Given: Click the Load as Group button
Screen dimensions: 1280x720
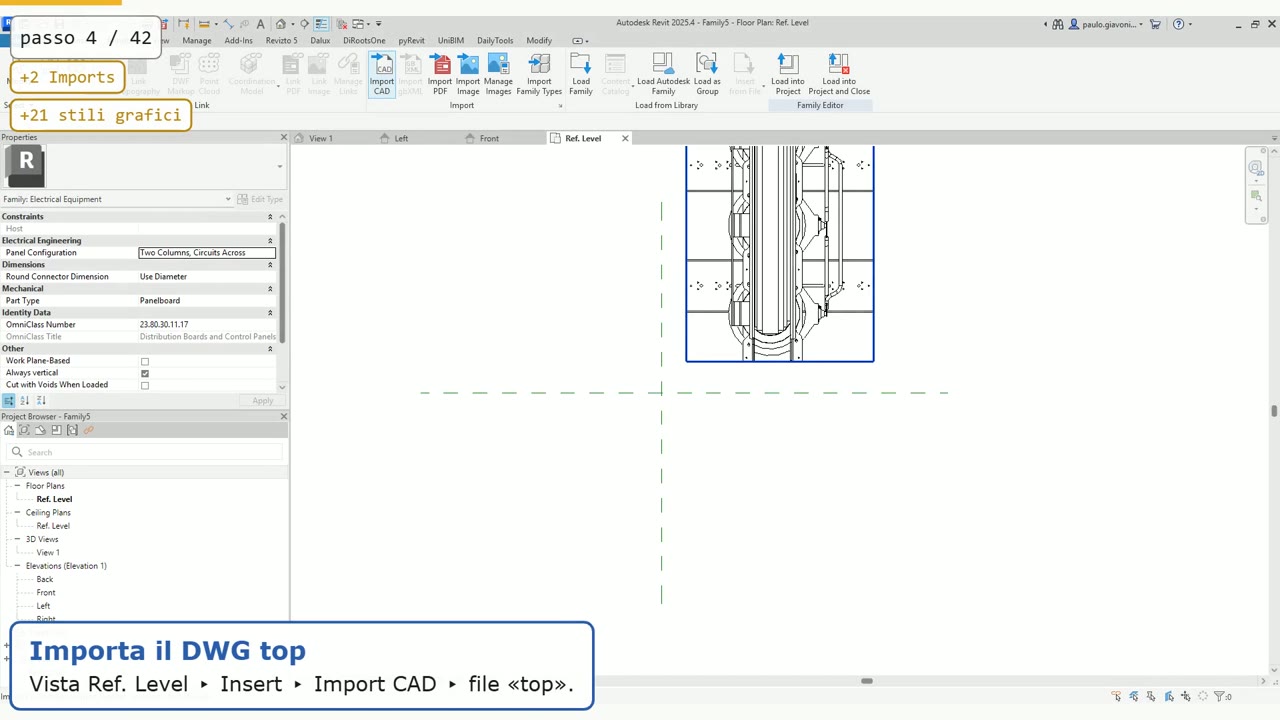Looking at the screenshot, I should pyautogui.click(x=707, y=75).
